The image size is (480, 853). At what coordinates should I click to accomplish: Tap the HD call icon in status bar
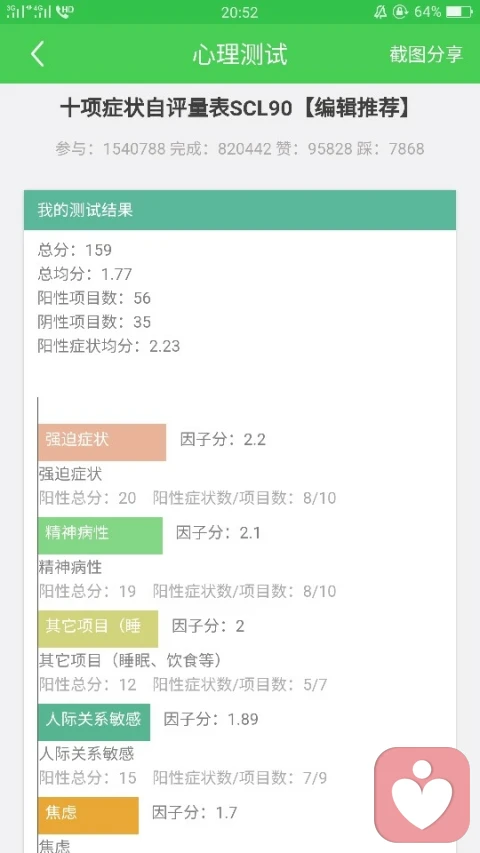(65, 11)
